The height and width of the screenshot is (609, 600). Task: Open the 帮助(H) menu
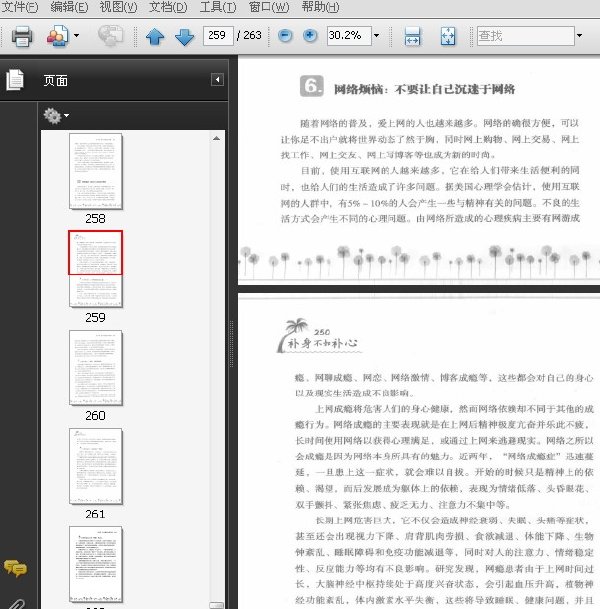pos(320,7)
